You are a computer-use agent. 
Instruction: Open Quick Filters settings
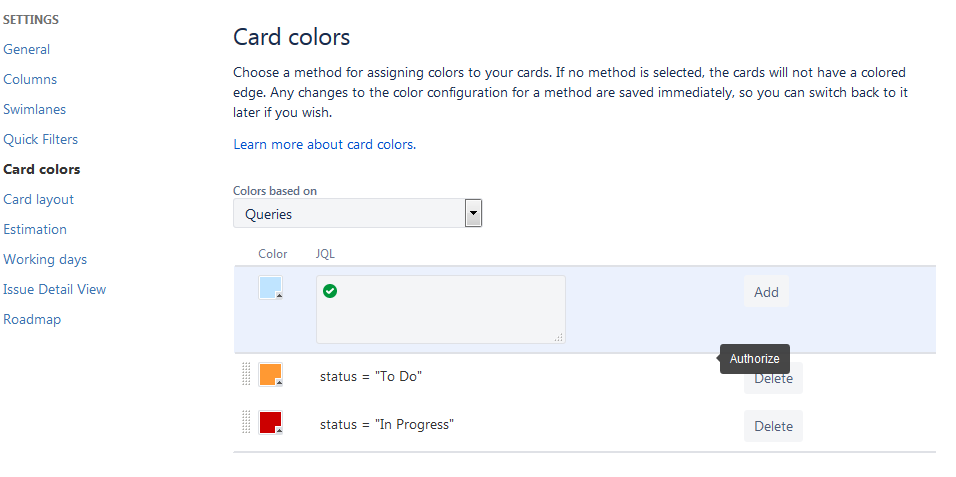click(x=40, y=139)
